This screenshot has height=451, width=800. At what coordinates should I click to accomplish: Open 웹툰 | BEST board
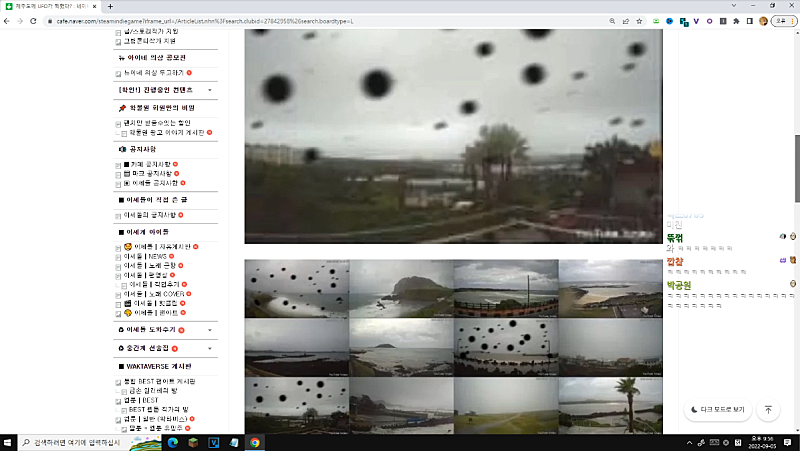[x=141, y=400]
